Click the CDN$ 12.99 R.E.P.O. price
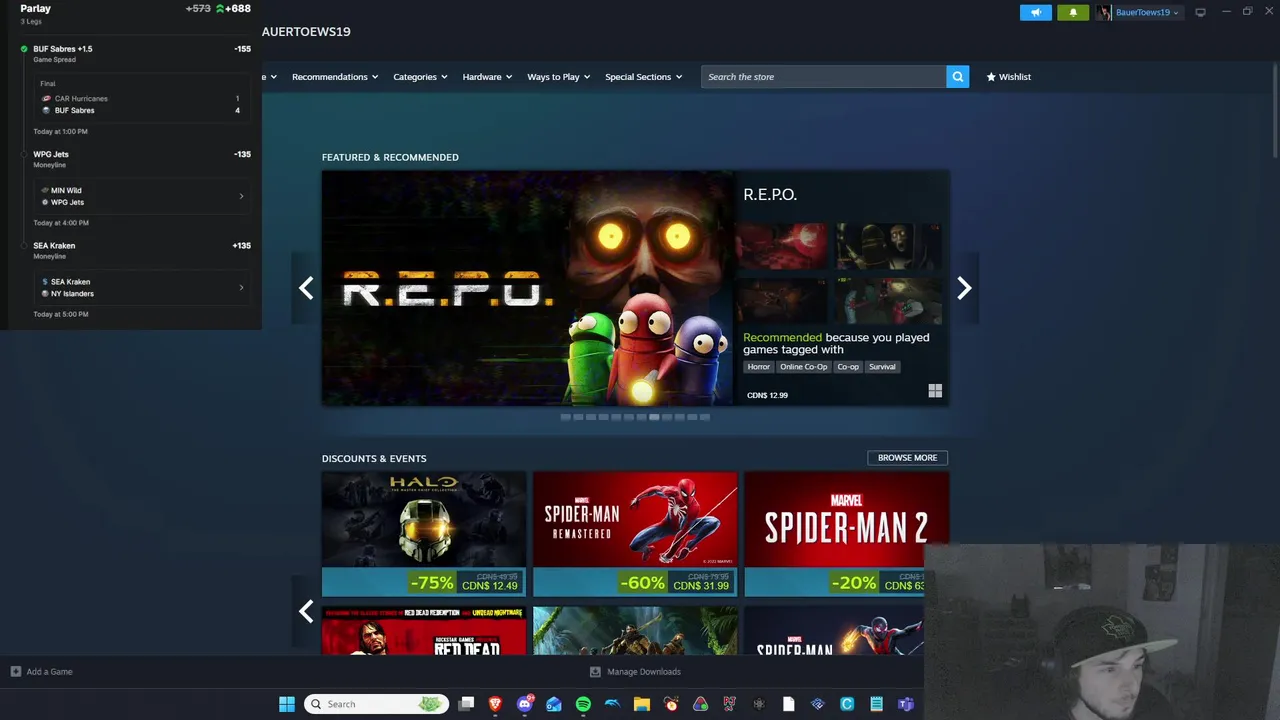Viewport: 1280px width, 720px height. click(x=767, y=395)
